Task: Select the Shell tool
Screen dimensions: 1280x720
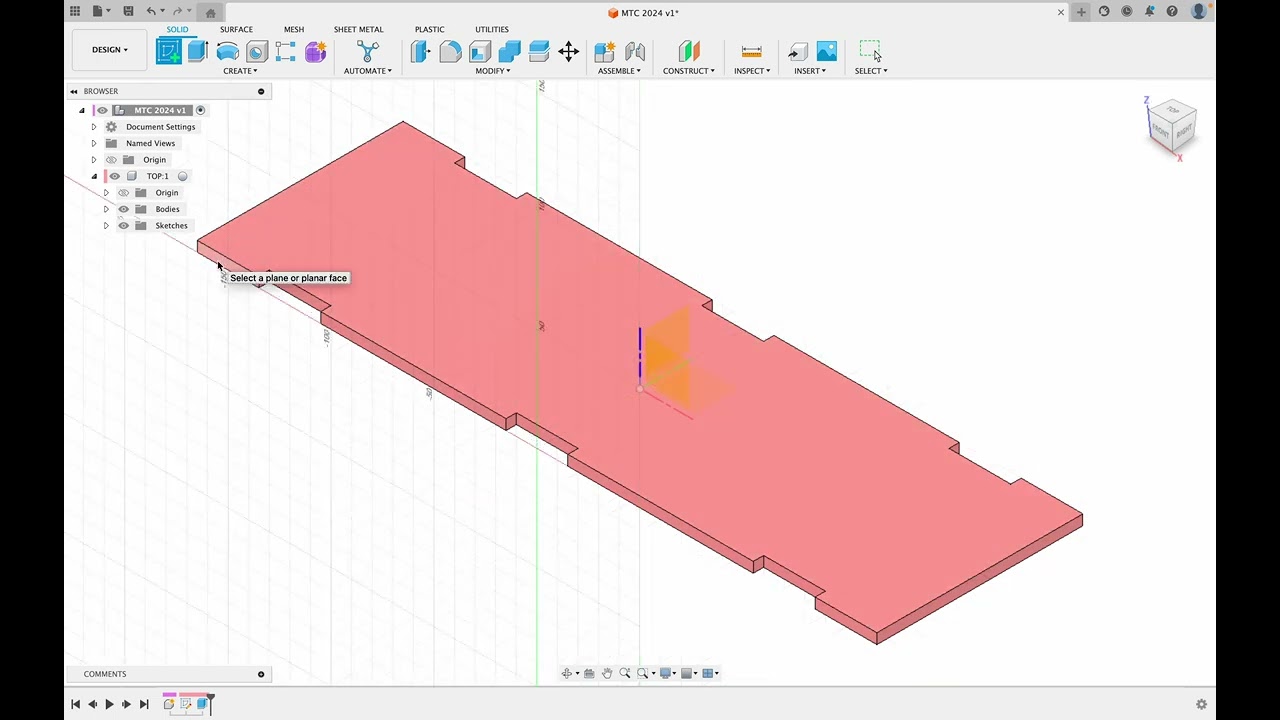Action: pos(480,52)
